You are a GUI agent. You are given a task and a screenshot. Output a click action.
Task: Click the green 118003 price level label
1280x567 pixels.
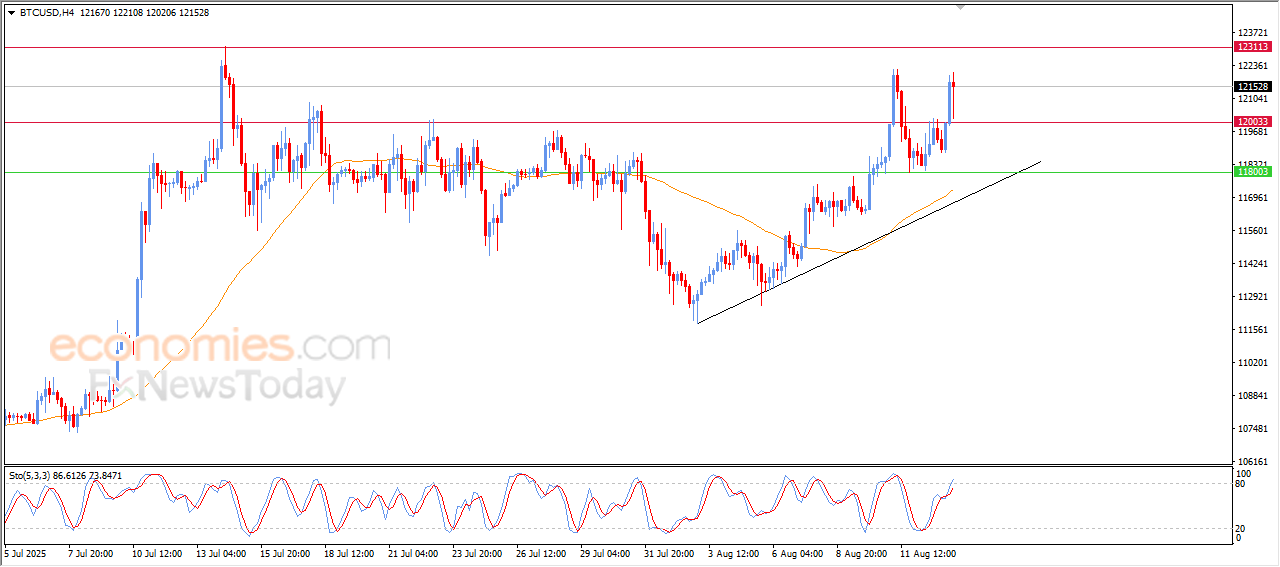[1252, 172]
